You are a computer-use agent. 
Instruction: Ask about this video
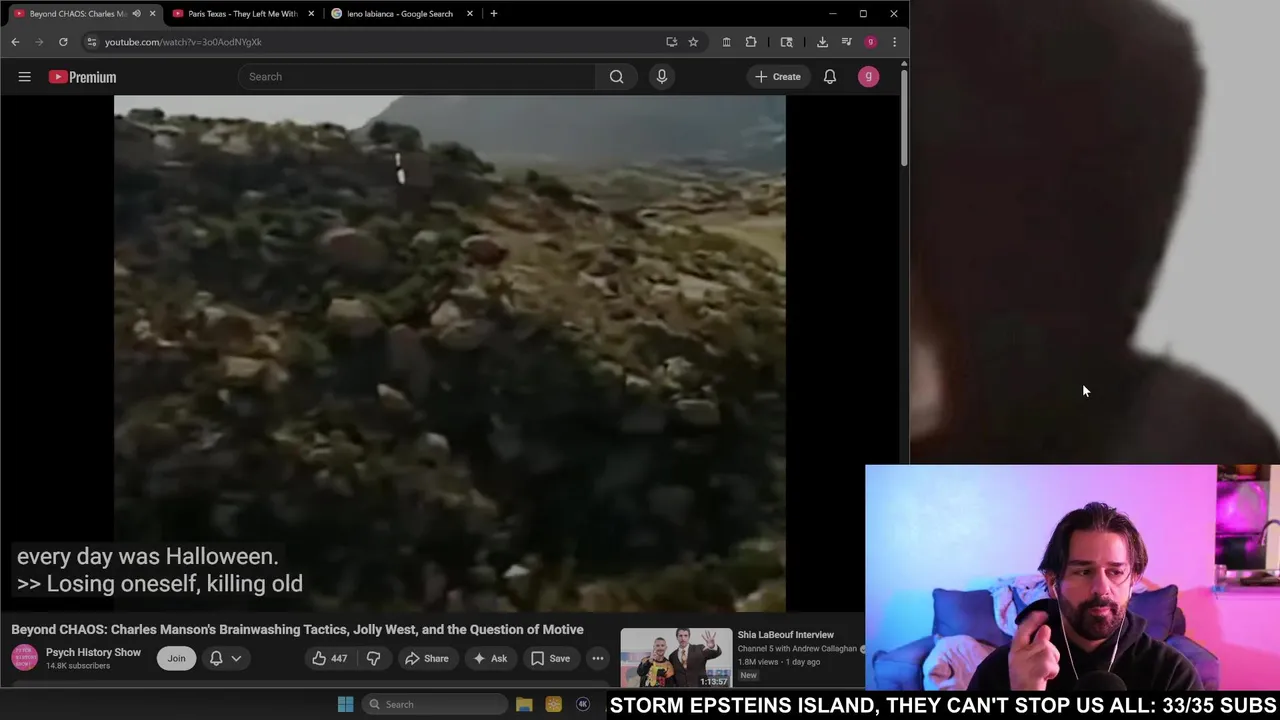pyautogui.click(x=490, y=658)
